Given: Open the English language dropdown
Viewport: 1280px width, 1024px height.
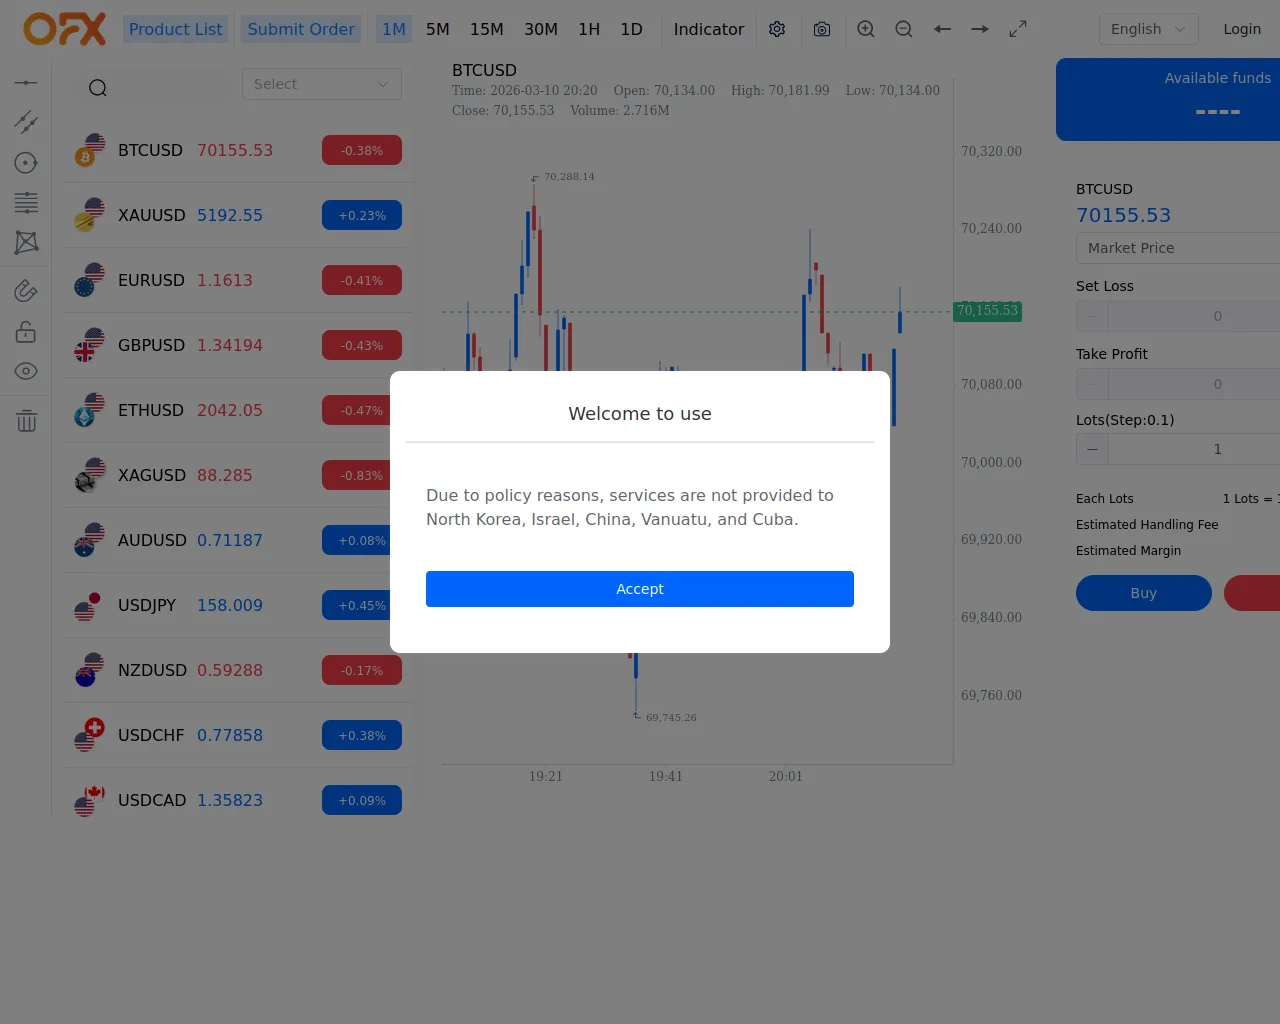Looking at the screenshot, I should click(x=1148, y=29).
